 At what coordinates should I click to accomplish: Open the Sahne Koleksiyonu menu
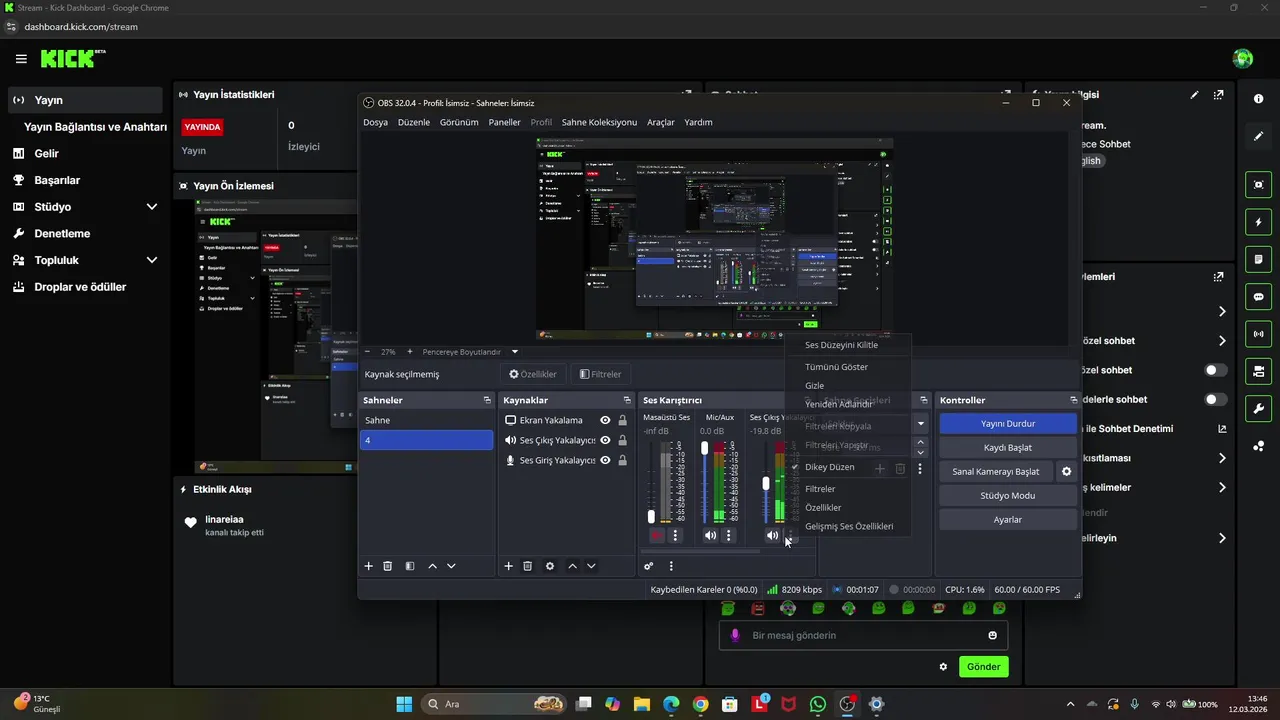tap(599, 122)
